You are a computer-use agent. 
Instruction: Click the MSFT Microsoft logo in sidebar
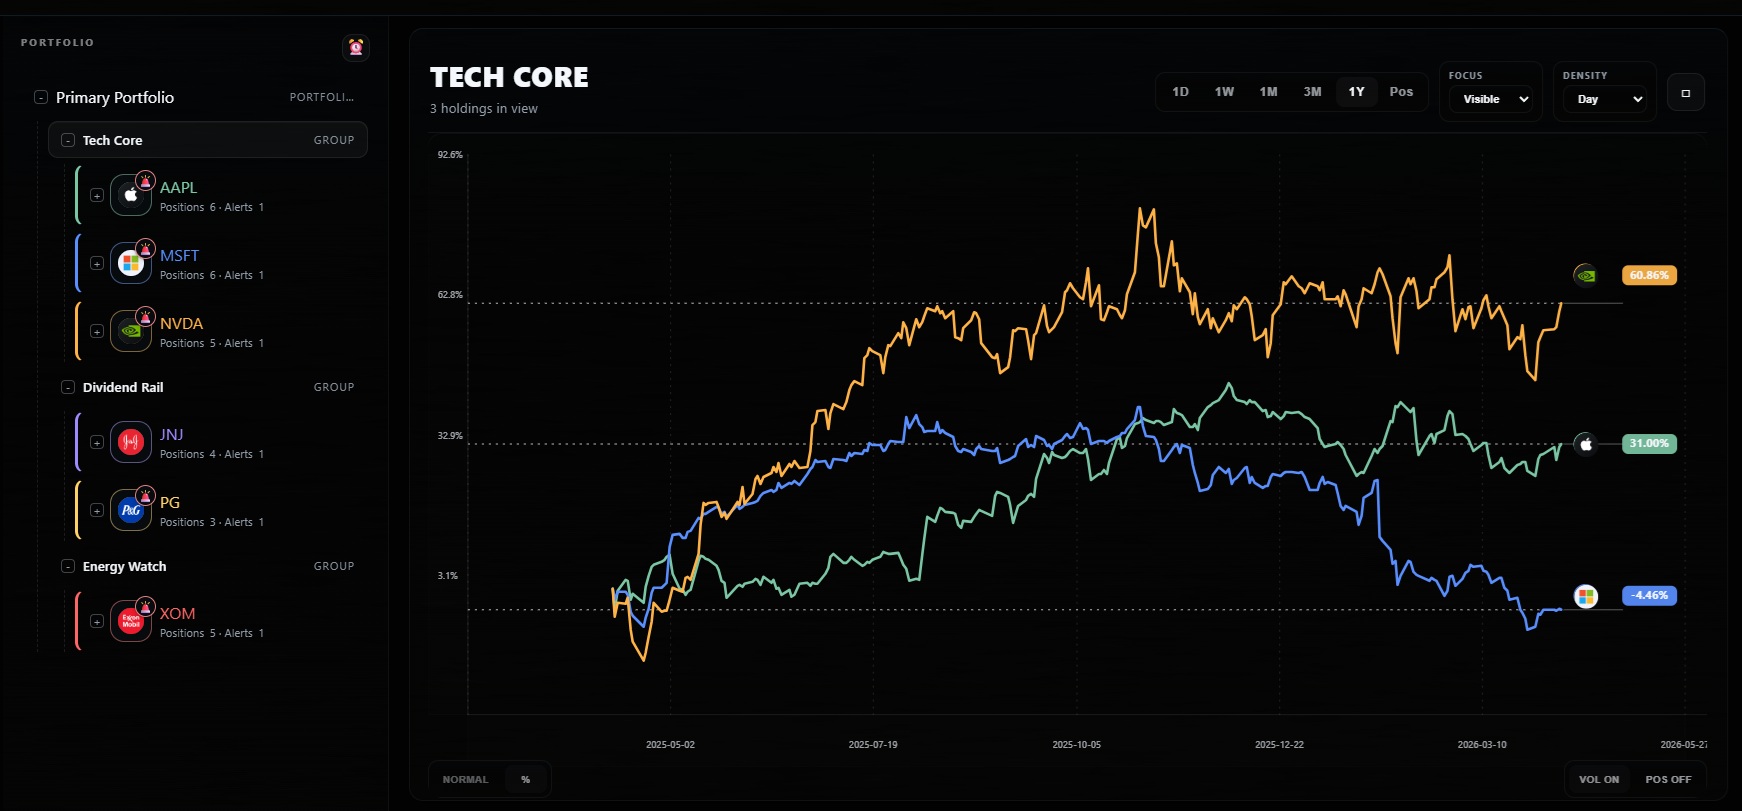131,263
